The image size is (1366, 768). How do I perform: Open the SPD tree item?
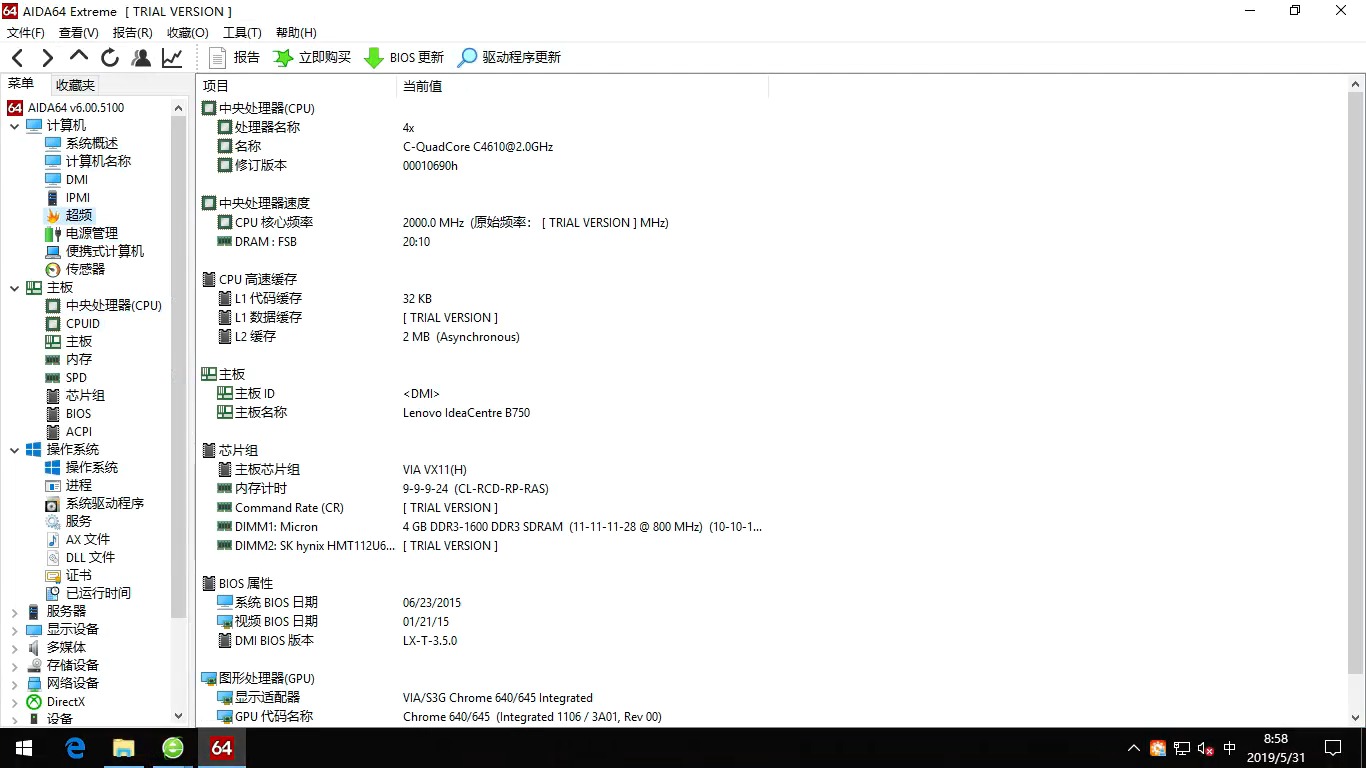(67, 378)
